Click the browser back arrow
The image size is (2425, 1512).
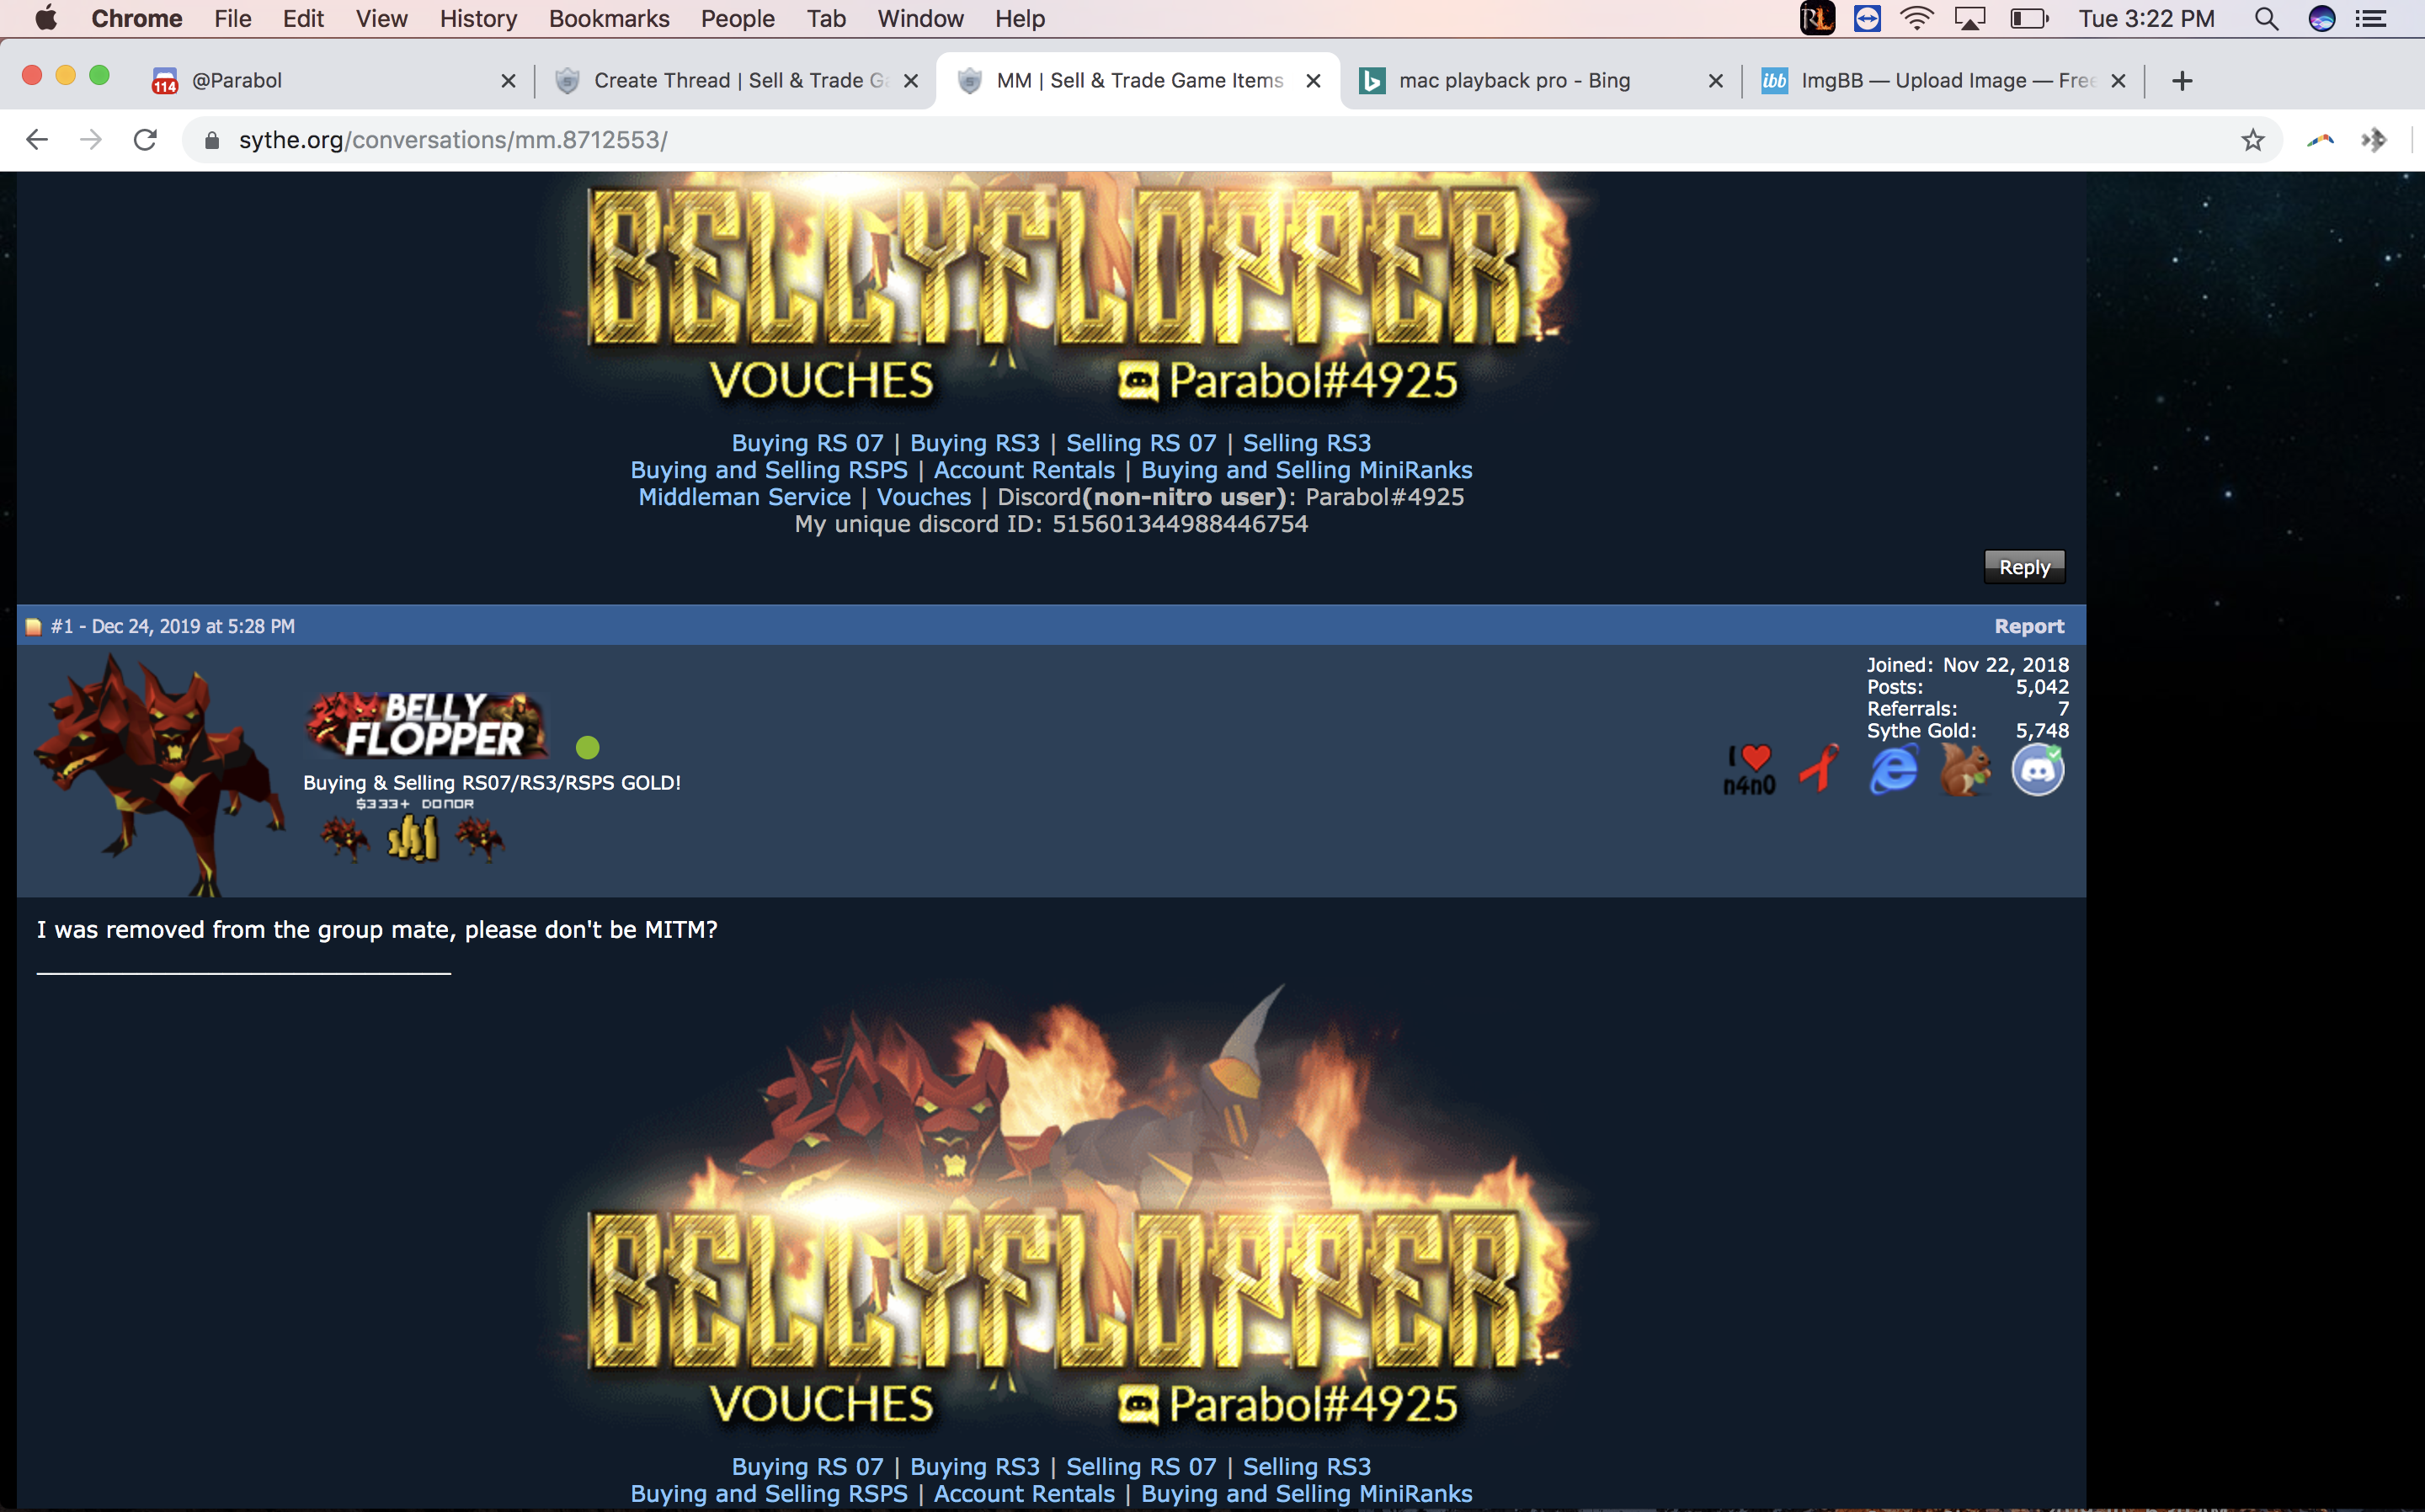37,140
